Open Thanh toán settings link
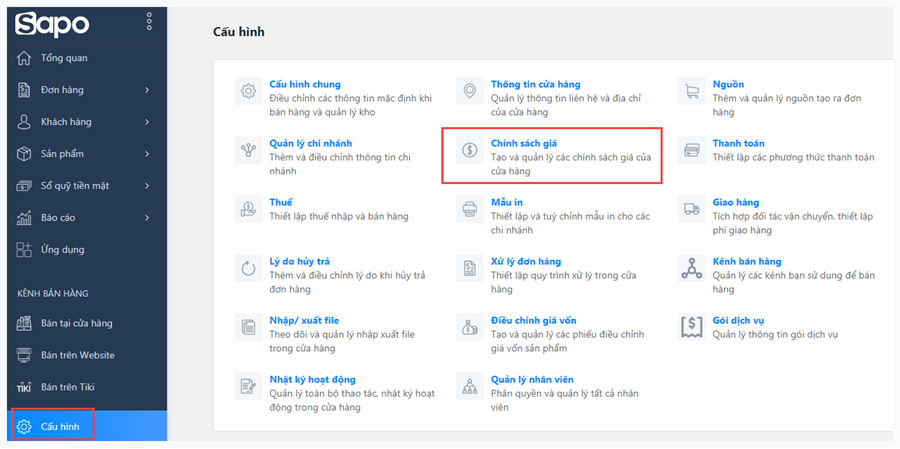Viewport: 900px width, 449px height. tap(739, 144)
